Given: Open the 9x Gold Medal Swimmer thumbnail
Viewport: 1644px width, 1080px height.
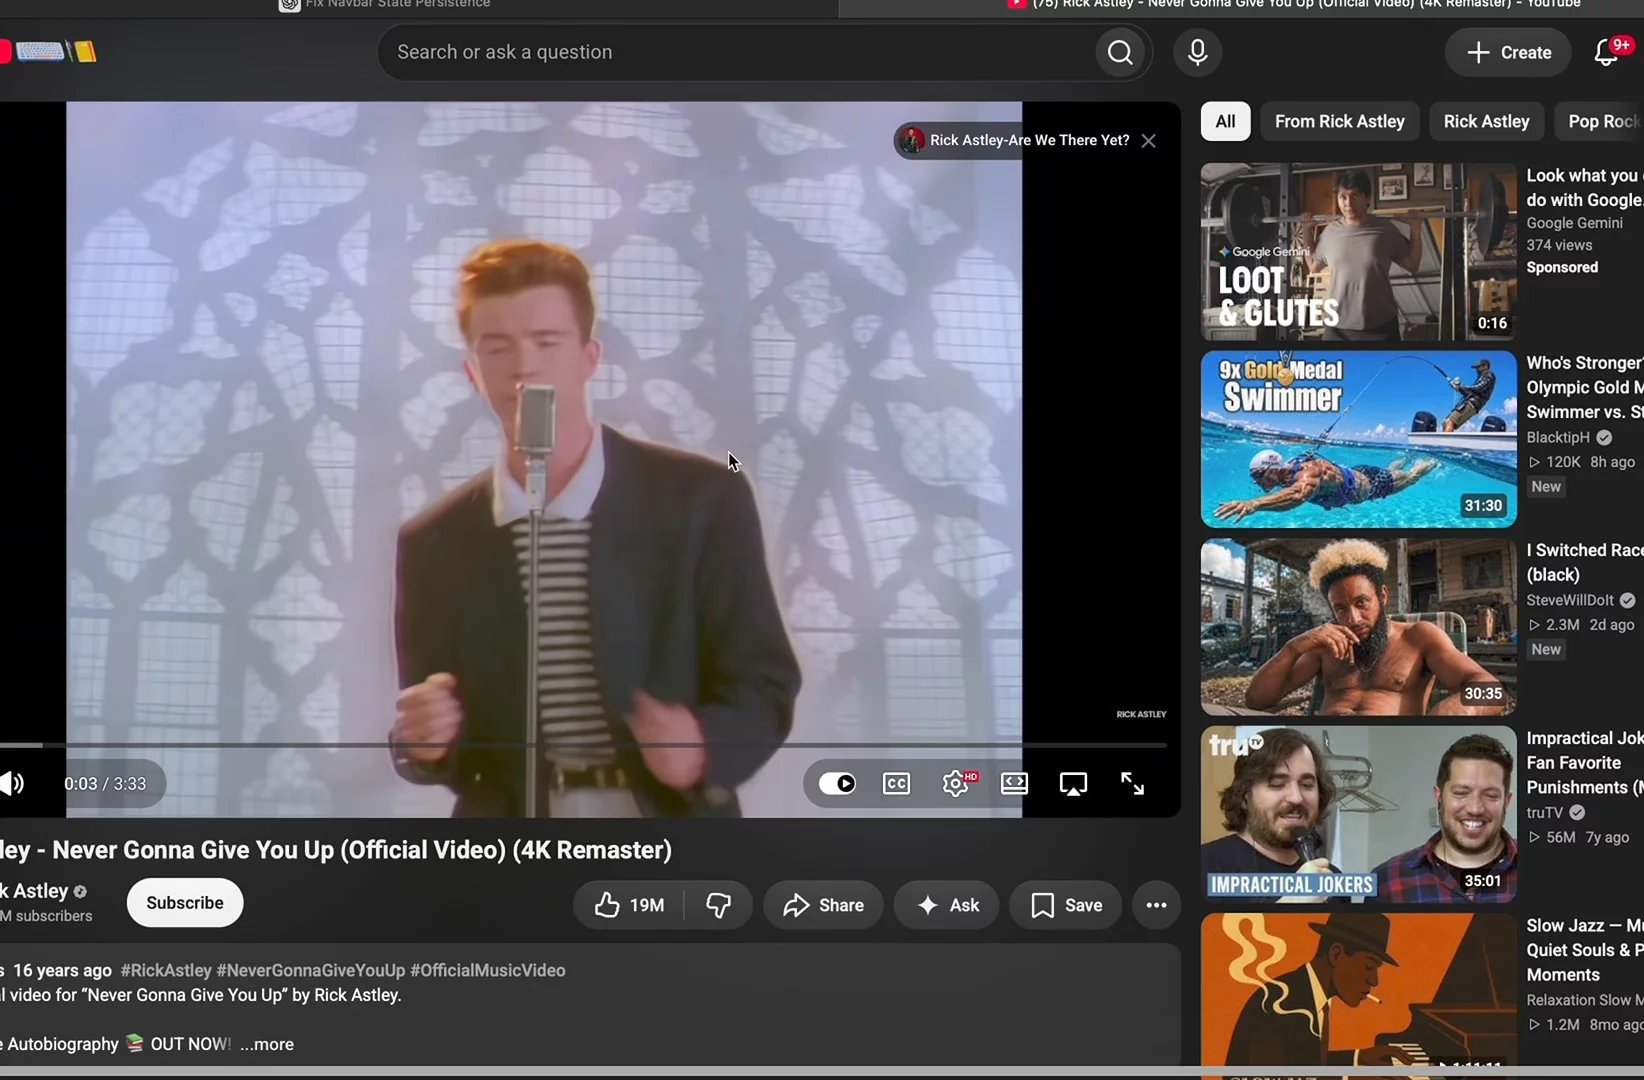Looking at the screenshot, I should point(1358,439).
